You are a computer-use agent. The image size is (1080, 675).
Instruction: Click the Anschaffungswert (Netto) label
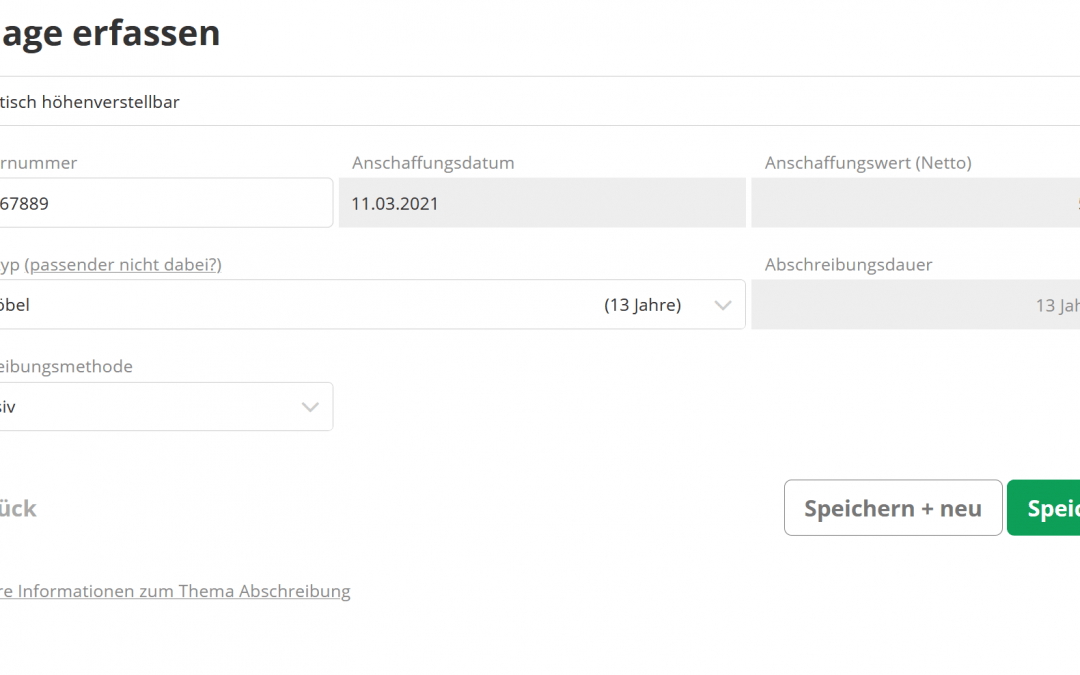click(x=868, y=163)
